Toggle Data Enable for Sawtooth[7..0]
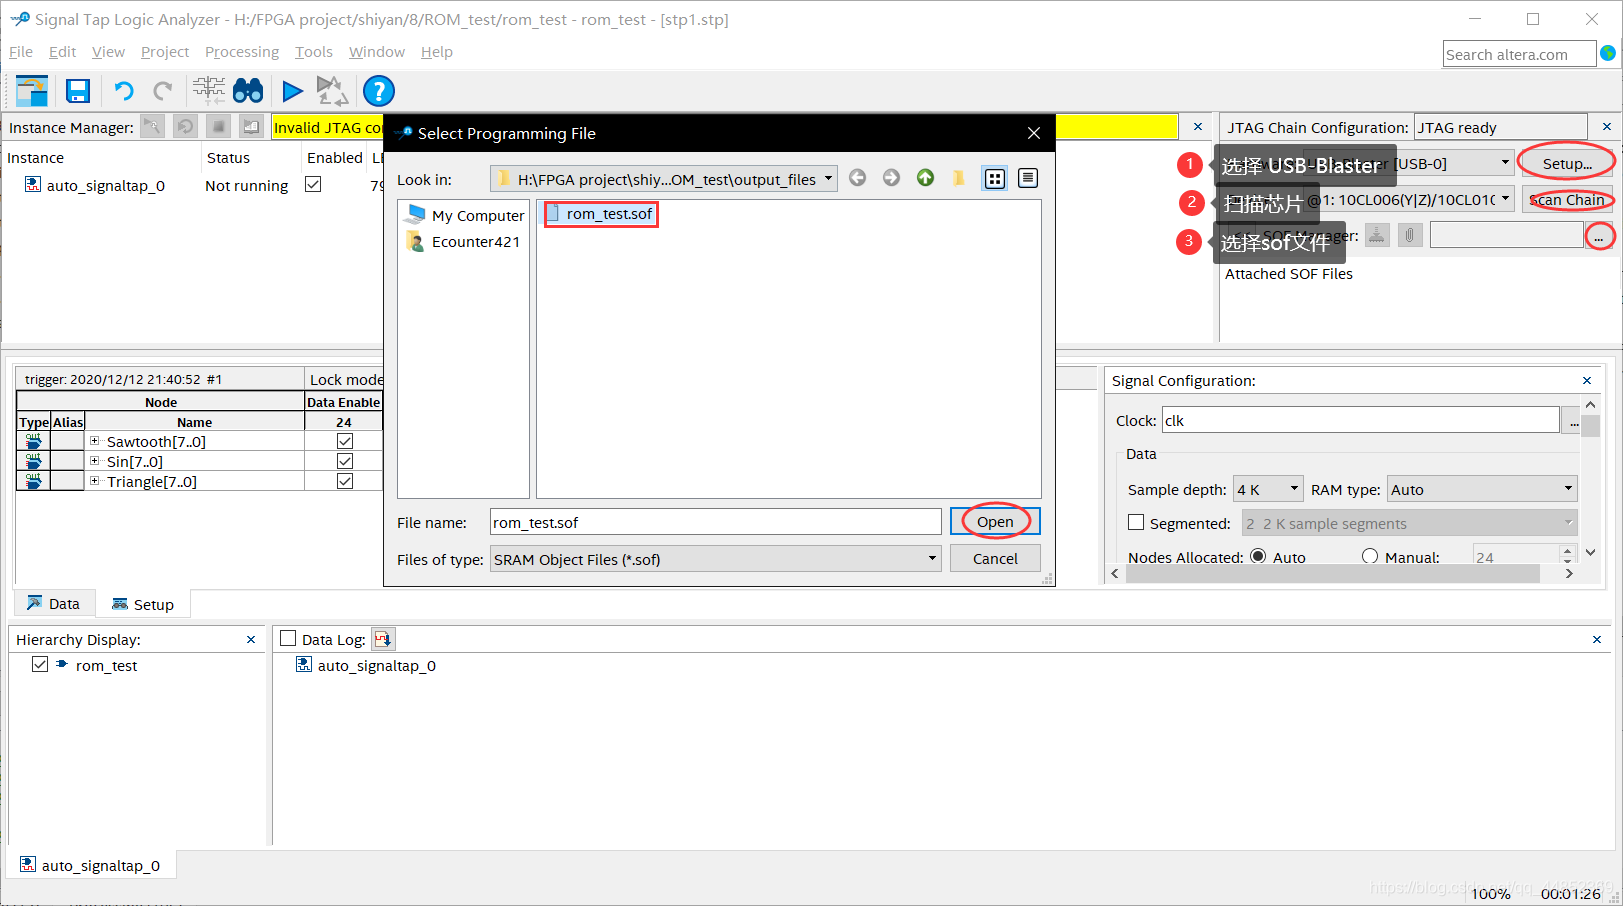Screen dimensions: 1623x906 345,441
